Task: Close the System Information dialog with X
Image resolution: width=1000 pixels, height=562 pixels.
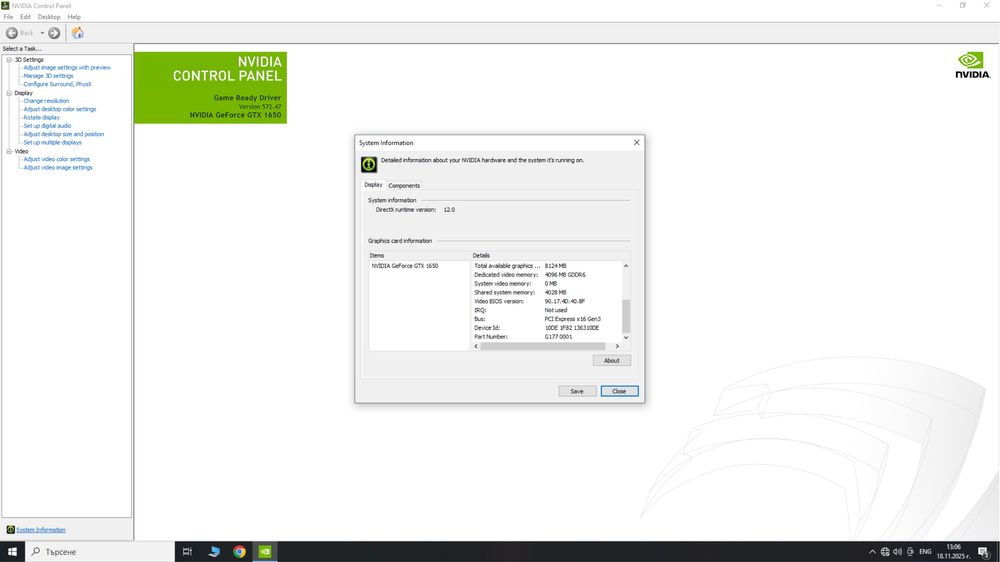Action: click(x=636, y=143)
